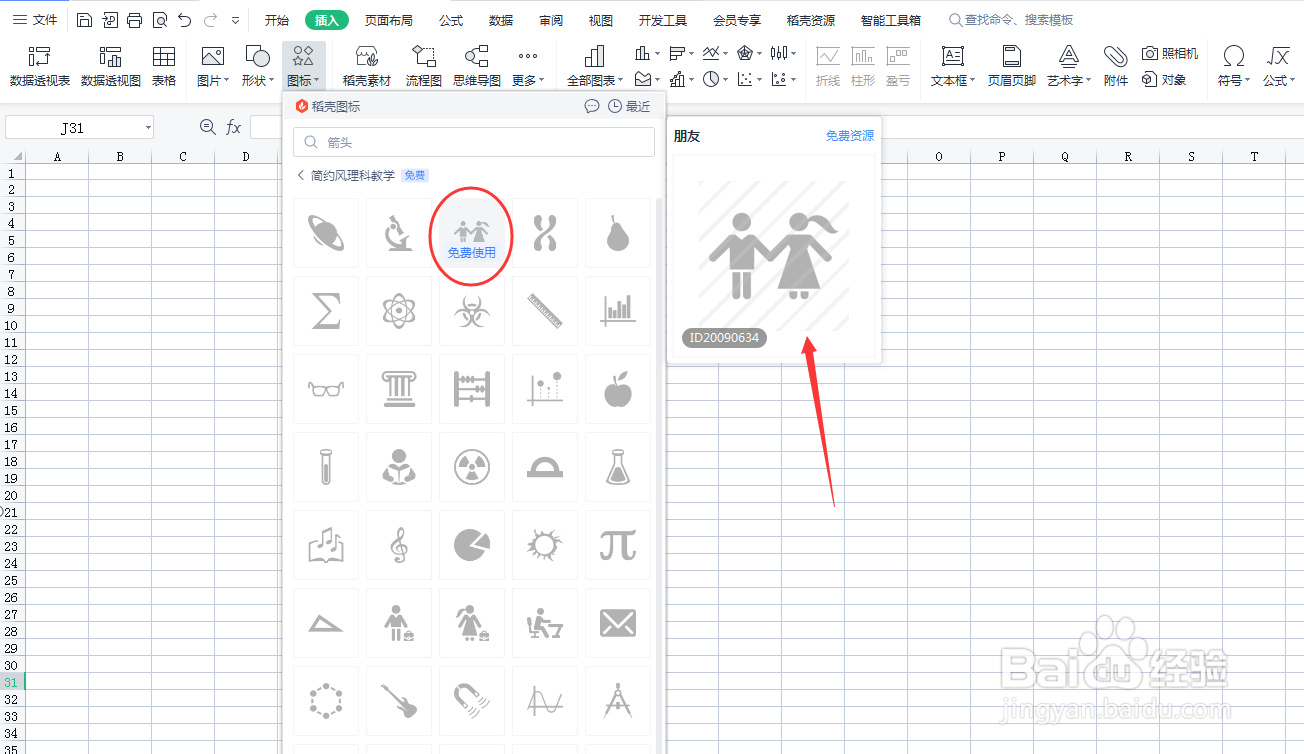Viewport: 1304px width, 754px height.
Task: Open 稻壳素材 resources
Action: pyautogui.click(x=367, y=66)
